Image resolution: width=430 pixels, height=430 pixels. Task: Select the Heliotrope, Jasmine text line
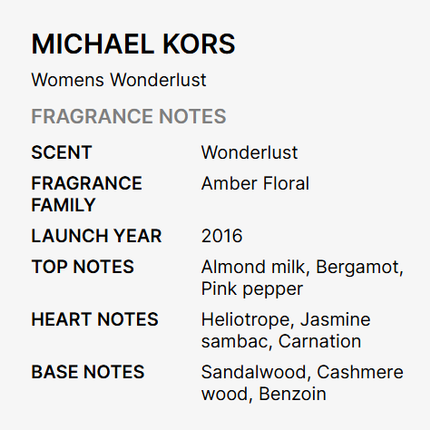pos(286,319)
